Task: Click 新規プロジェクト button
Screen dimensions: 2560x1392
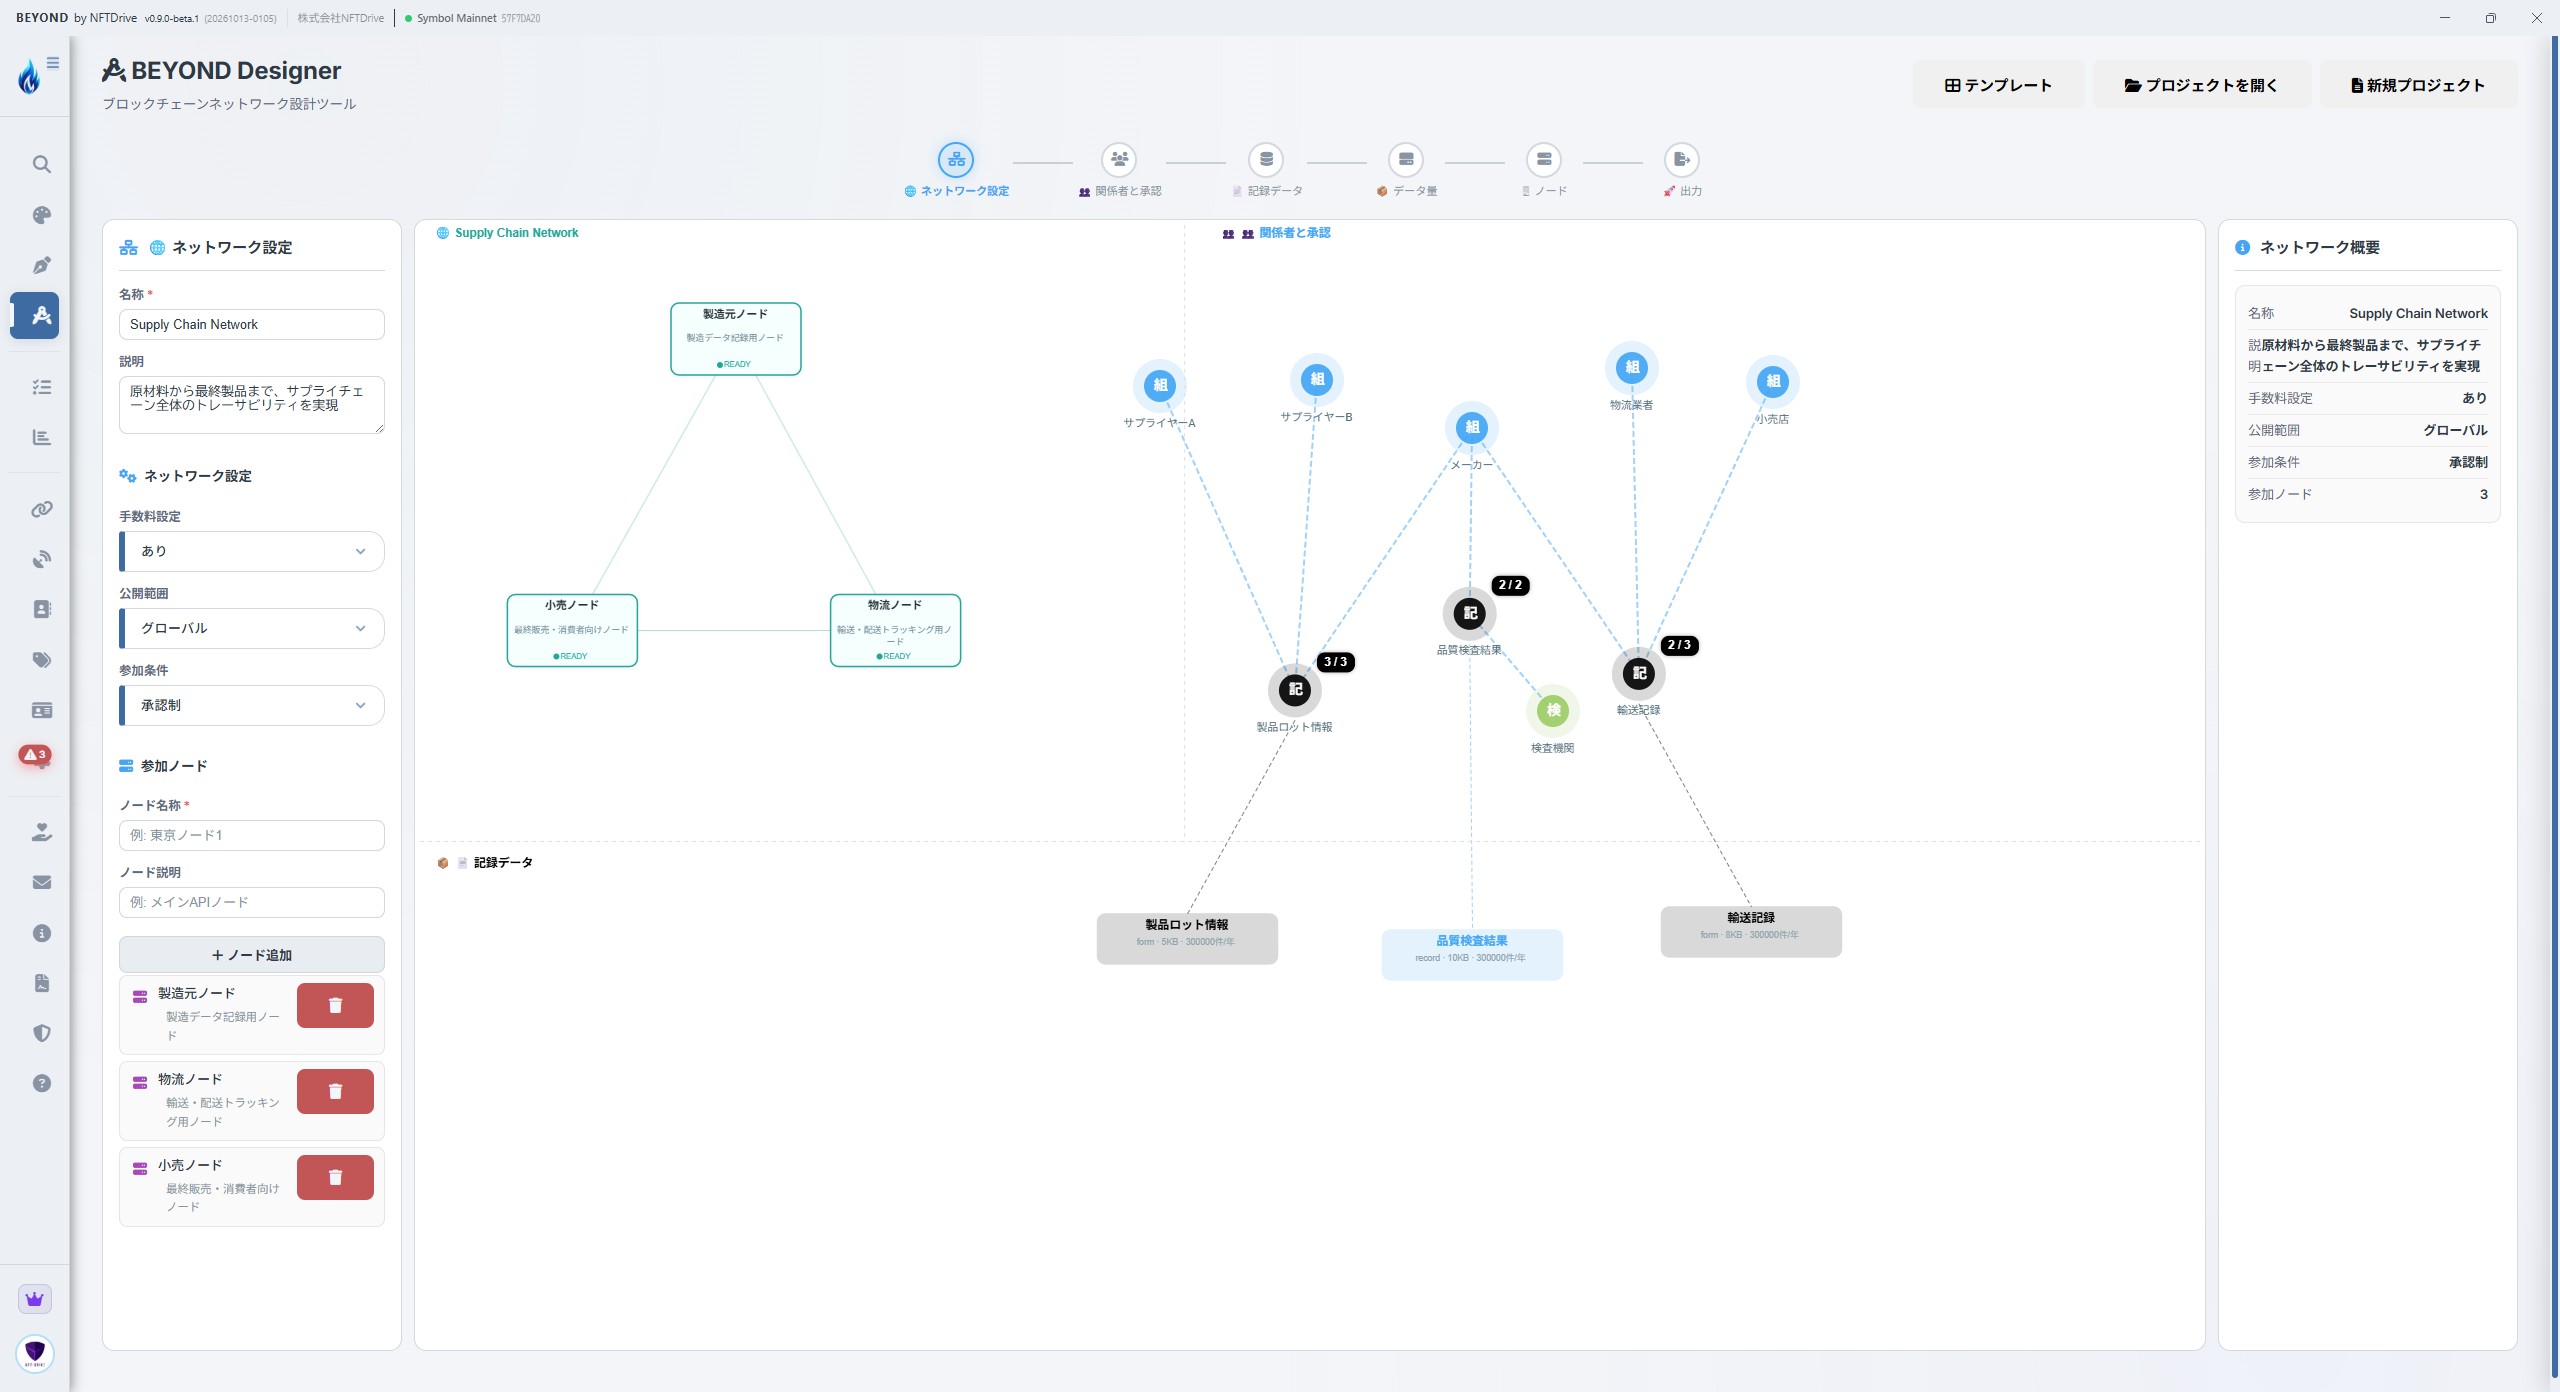Action: (x=2418, y=85)
